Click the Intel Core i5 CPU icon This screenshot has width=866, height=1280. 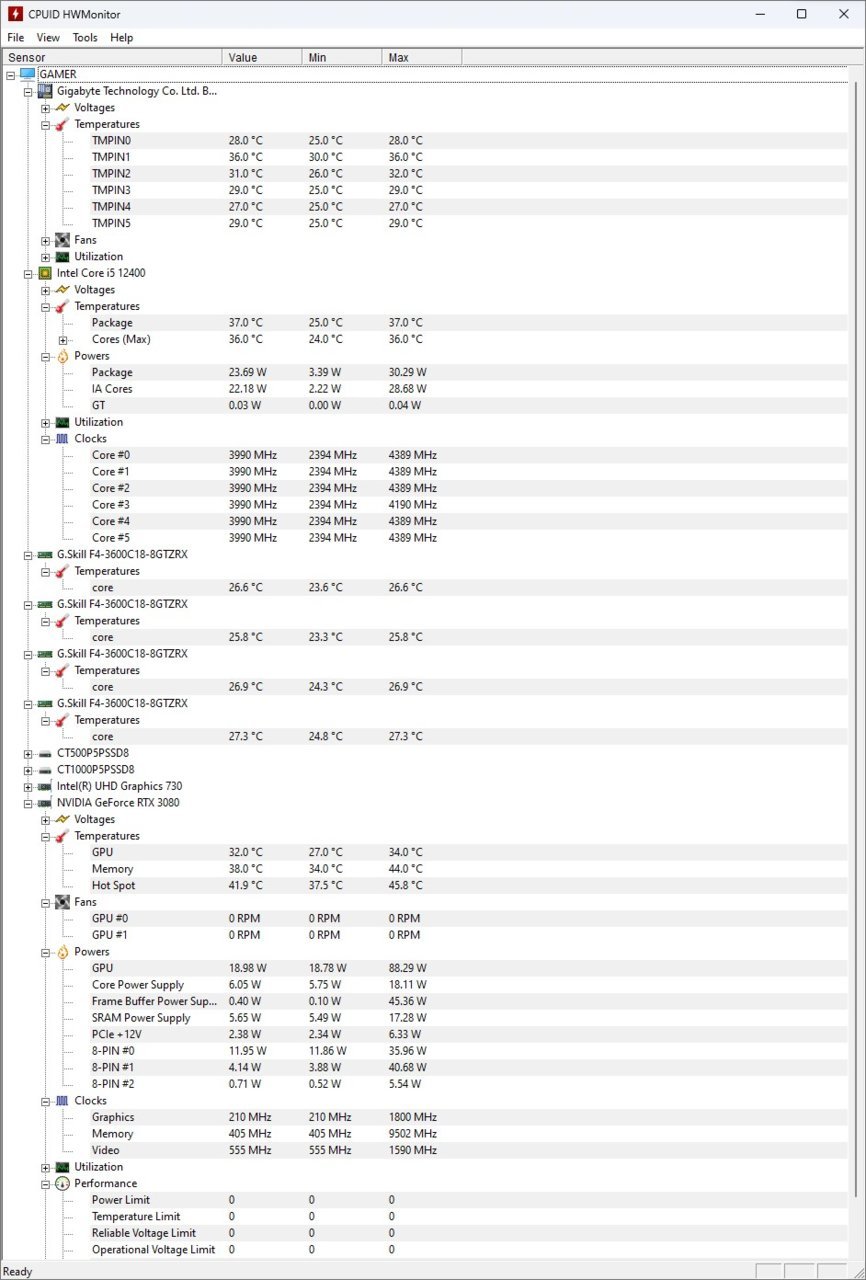pos(45,273)
